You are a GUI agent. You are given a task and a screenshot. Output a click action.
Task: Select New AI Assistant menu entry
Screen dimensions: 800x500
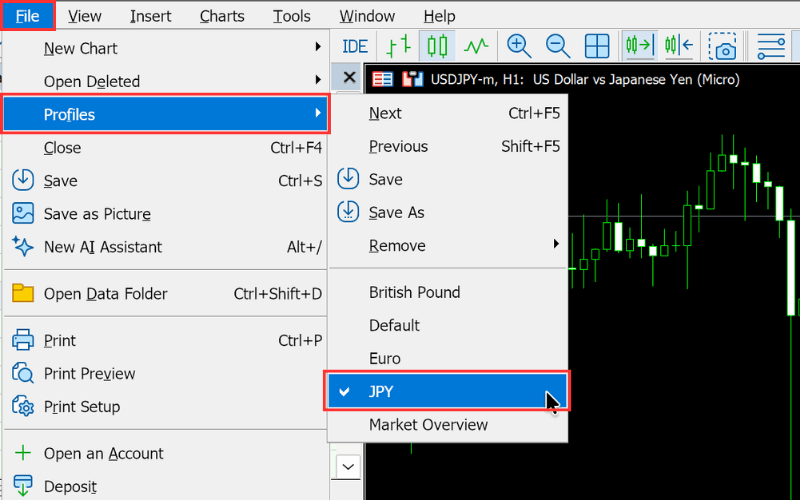pyautogui.click(x=165, y=247)
